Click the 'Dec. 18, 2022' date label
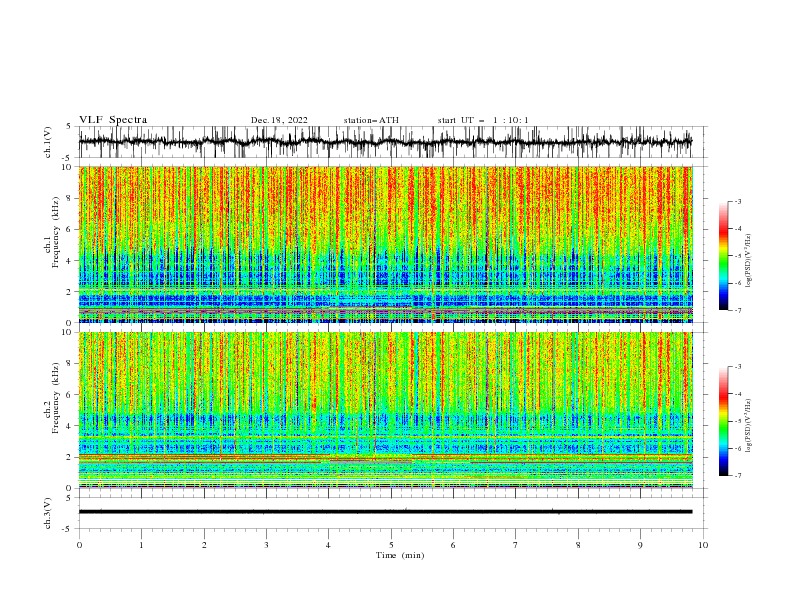 [279, 120]
